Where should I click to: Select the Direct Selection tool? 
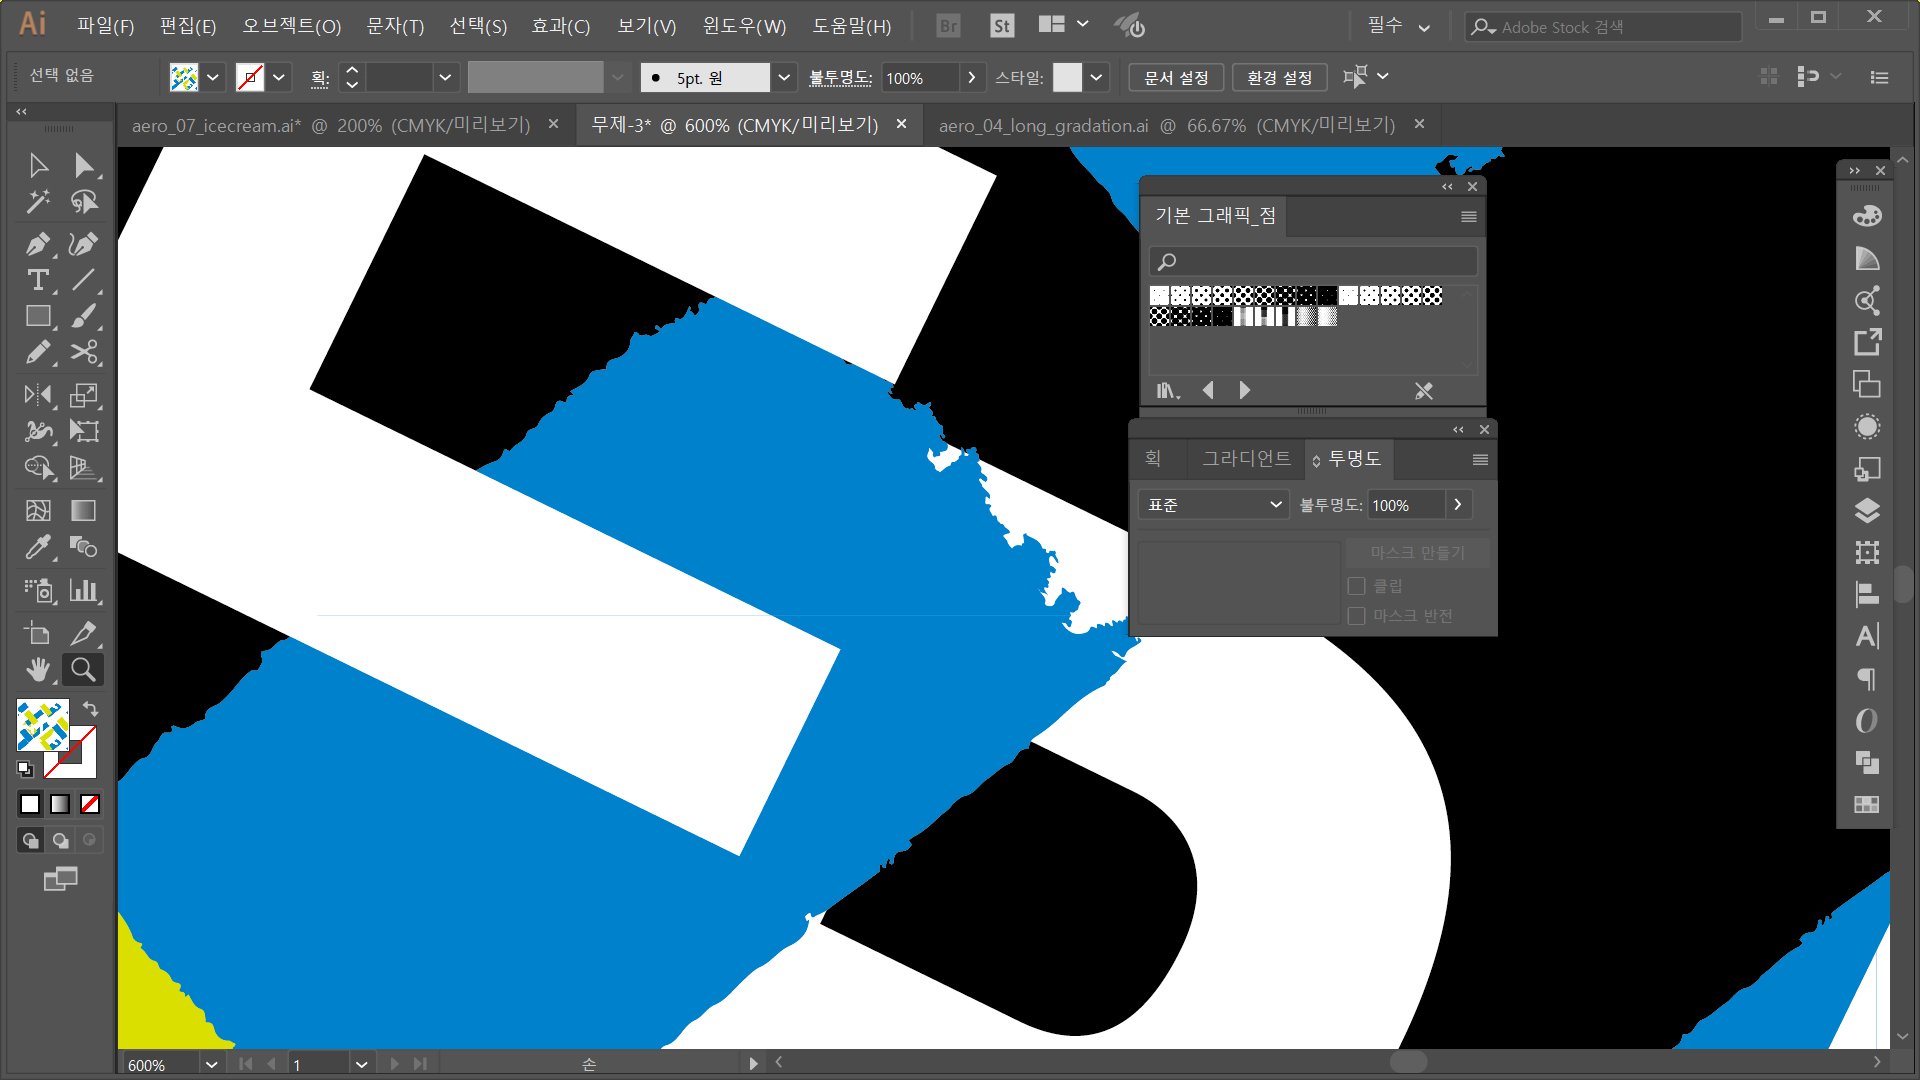coord(84,165)
